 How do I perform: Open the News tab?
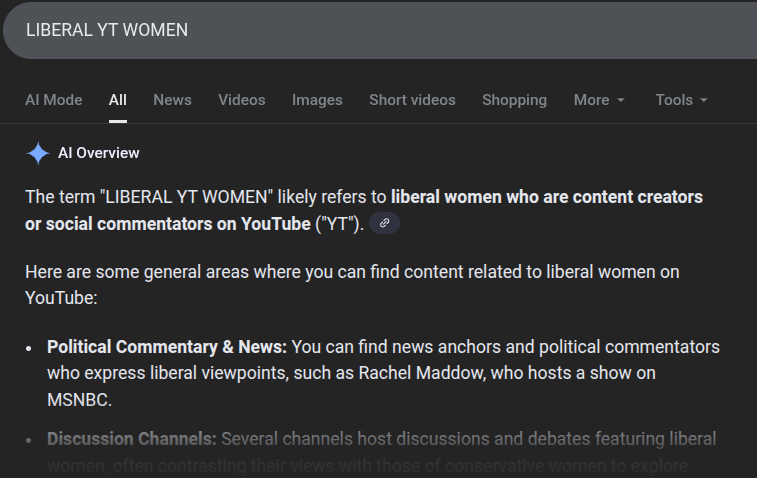point(172,100)
